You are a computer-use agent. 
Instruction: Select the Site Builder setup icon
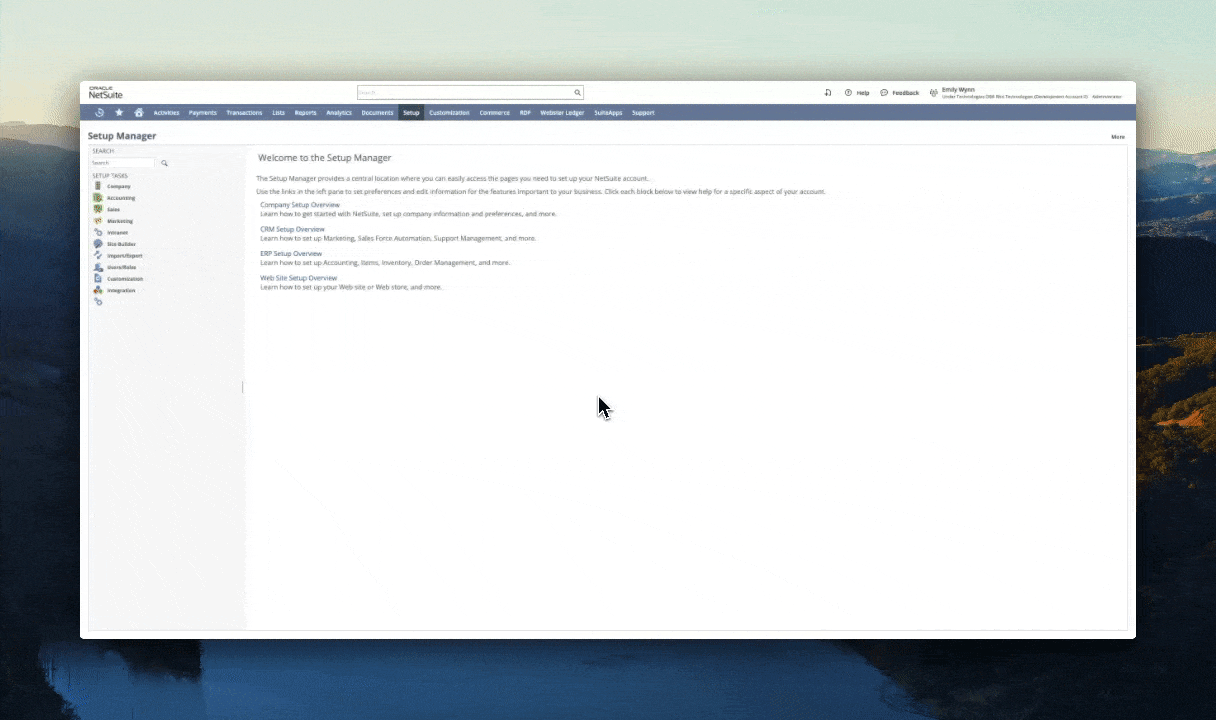[98, 244]
